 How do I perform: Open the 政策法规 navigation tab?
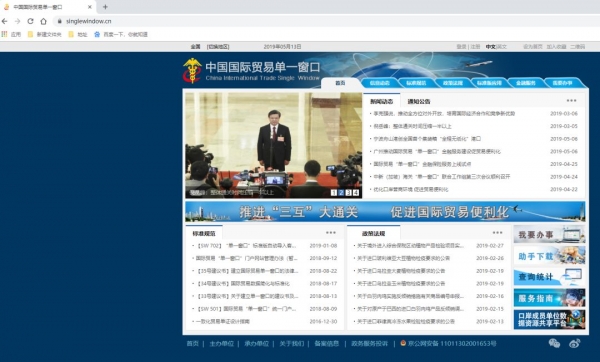pos(453,83)
